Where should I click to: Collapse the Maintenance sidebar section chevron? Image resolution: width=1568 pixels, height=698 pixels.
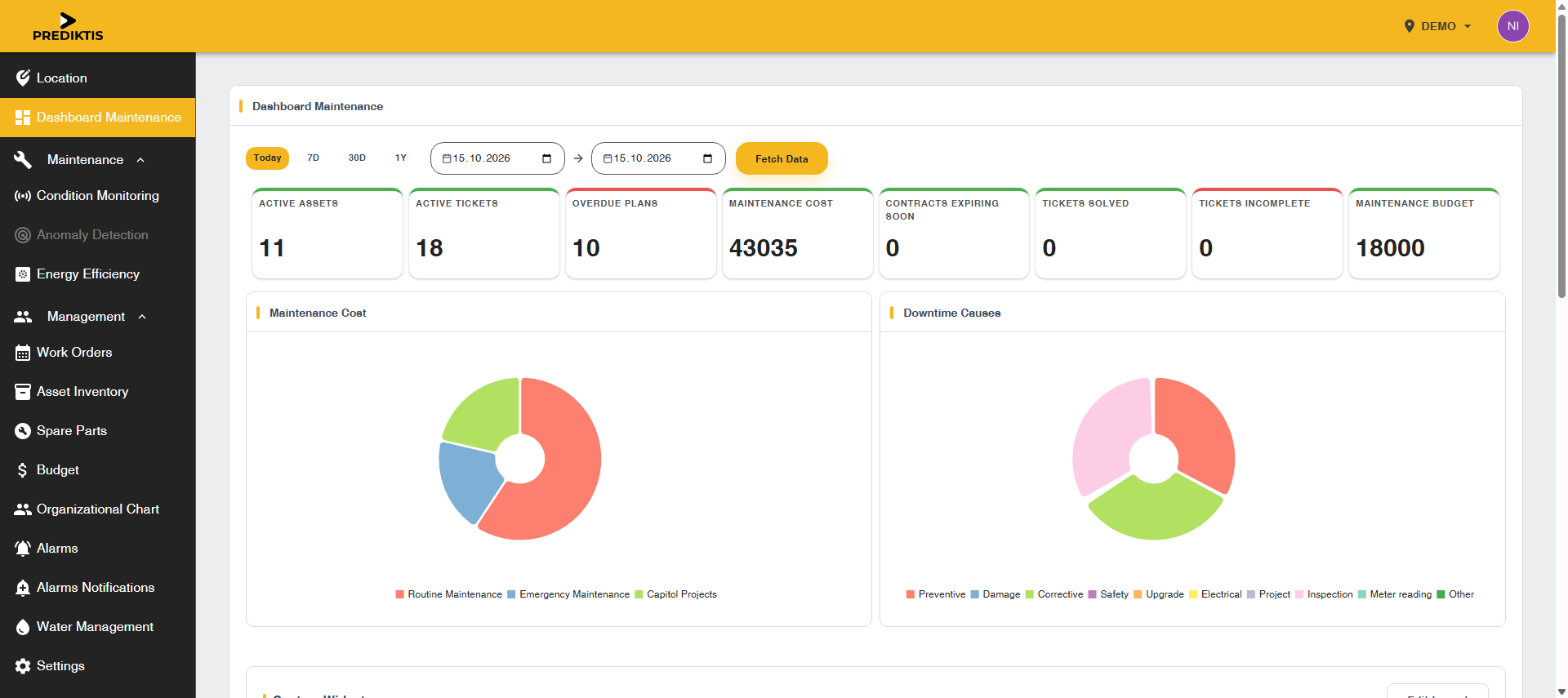(x=140, y=160)
